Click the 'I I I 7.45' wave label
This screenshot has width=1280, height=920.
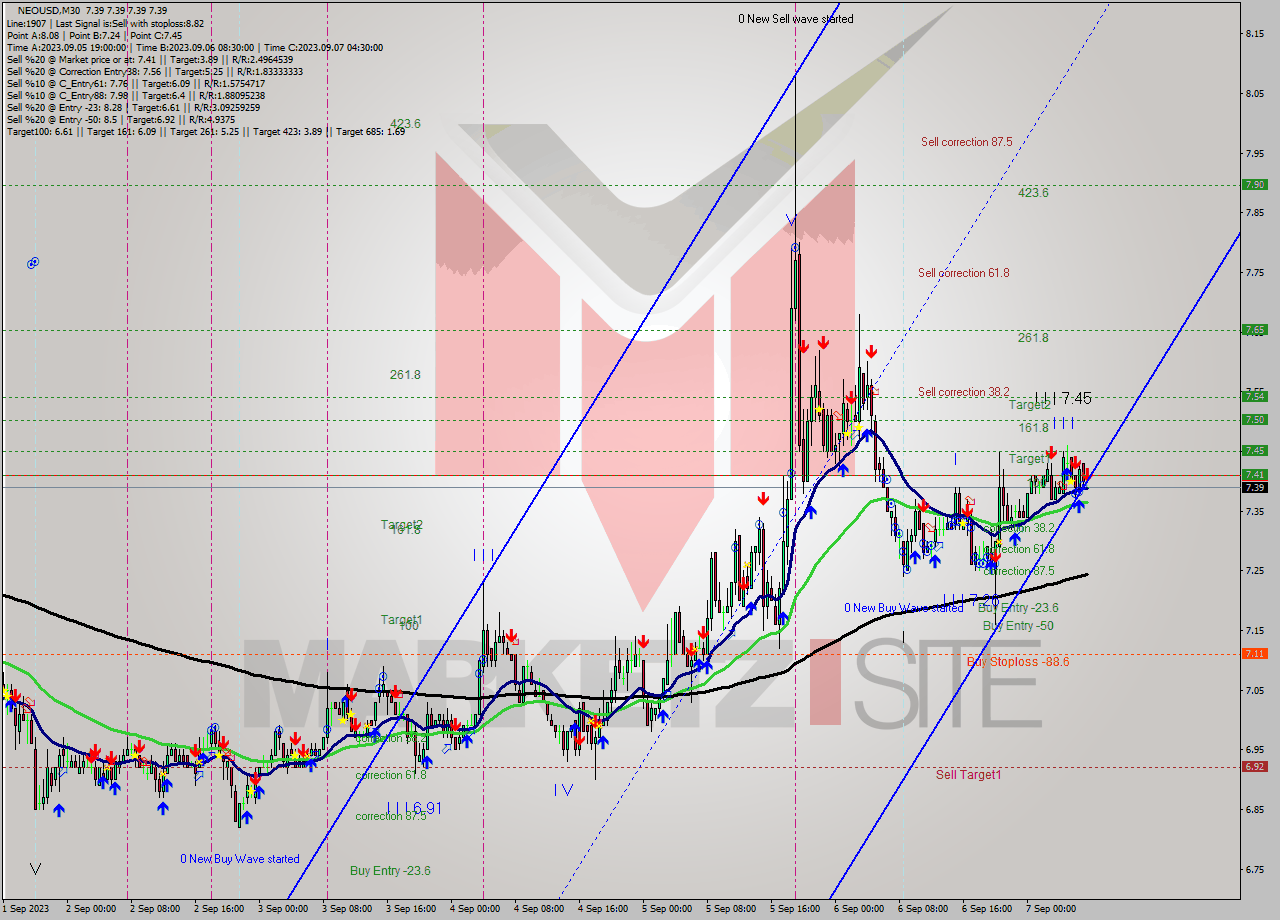pyautogui.click(x=1063, y=398)
